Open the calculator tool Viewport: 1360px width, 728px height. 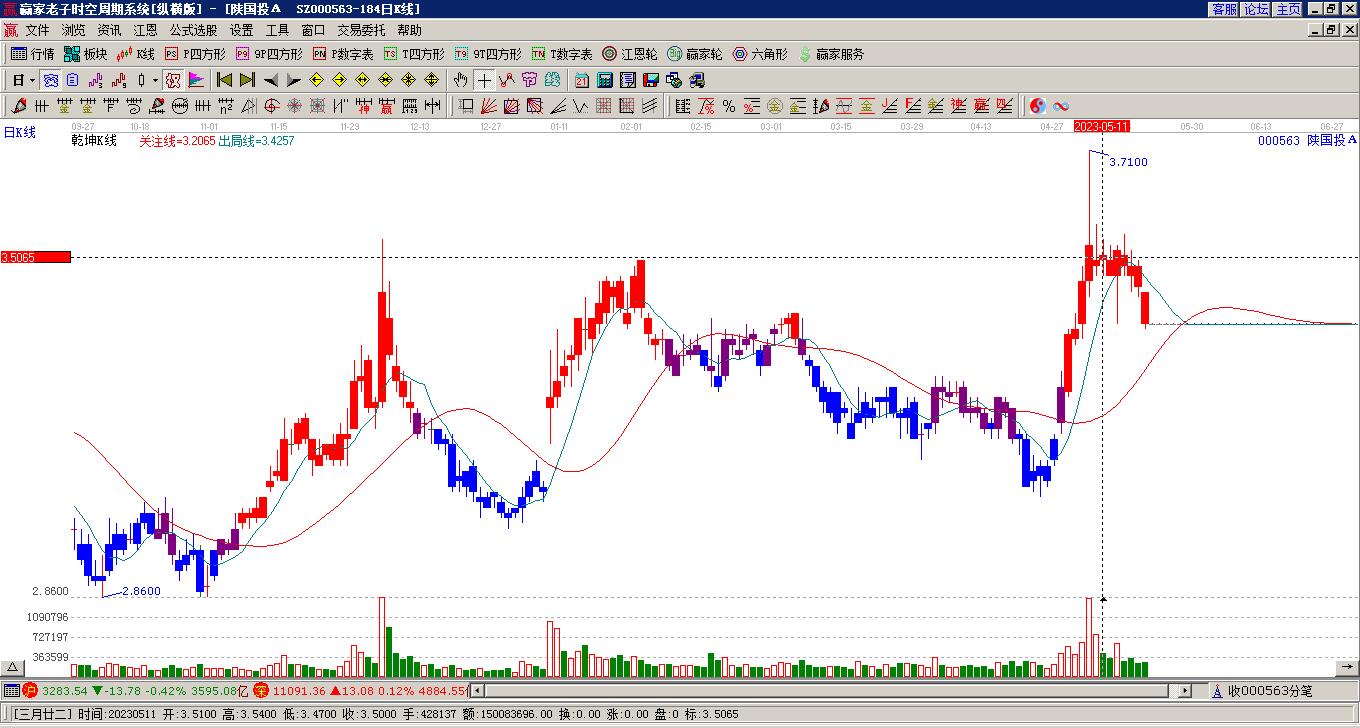click(605, 80)
